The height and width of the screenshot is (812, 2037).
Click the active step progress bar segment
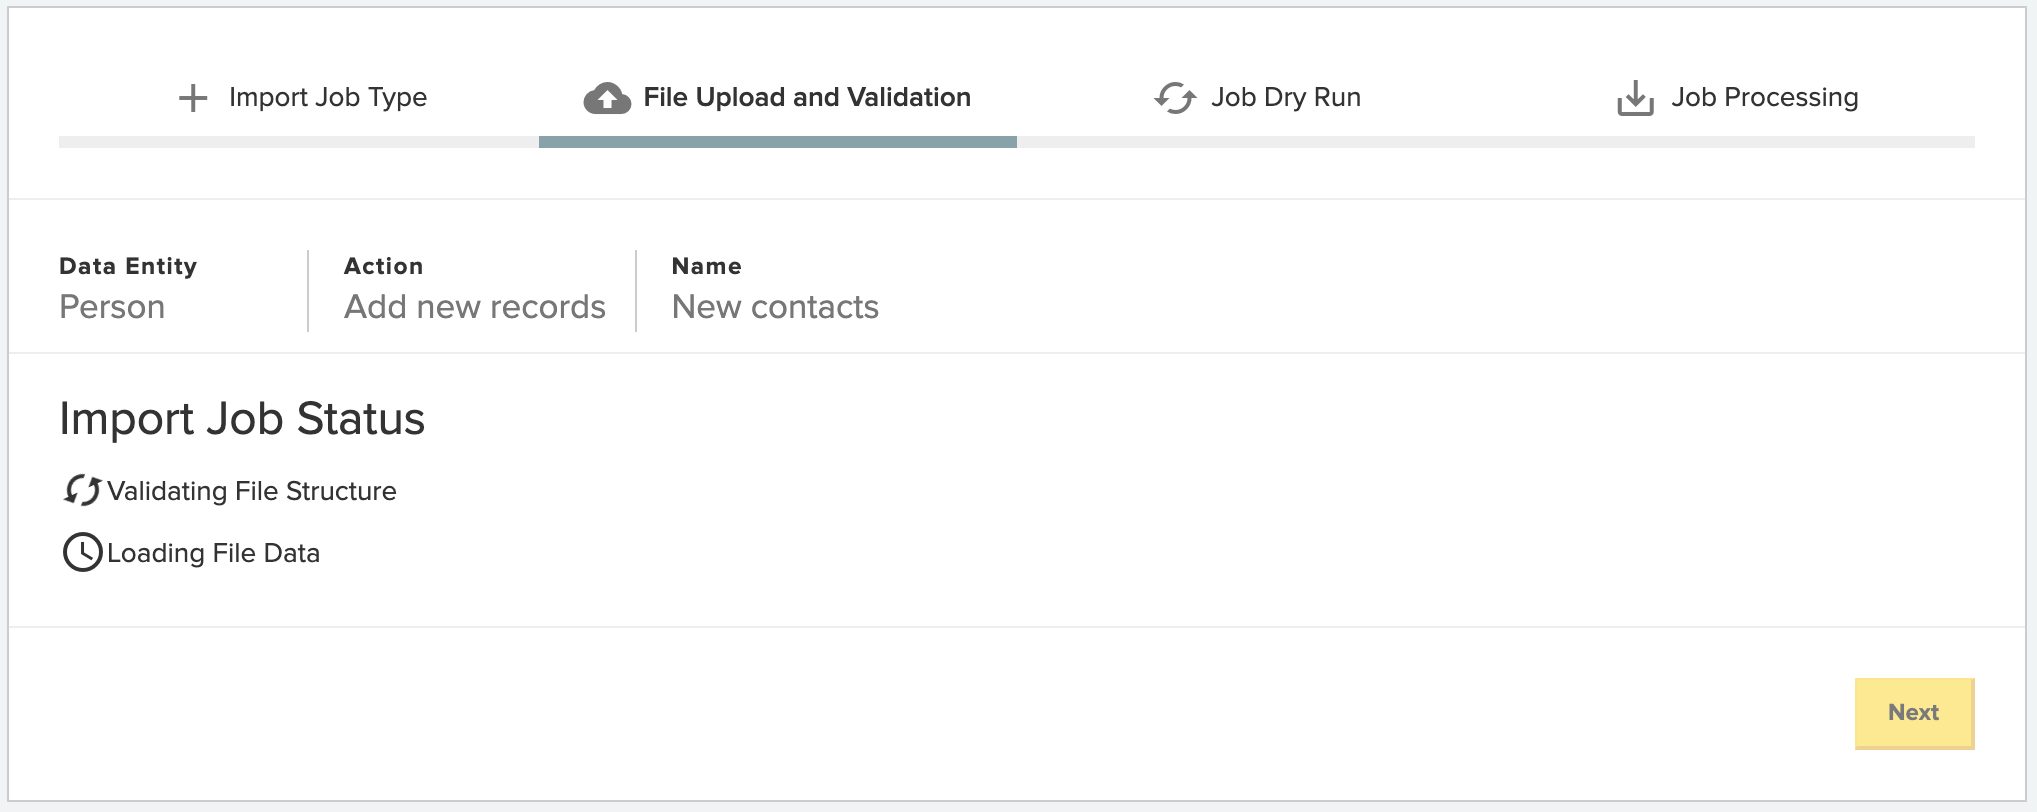click(x=778, y=142)
